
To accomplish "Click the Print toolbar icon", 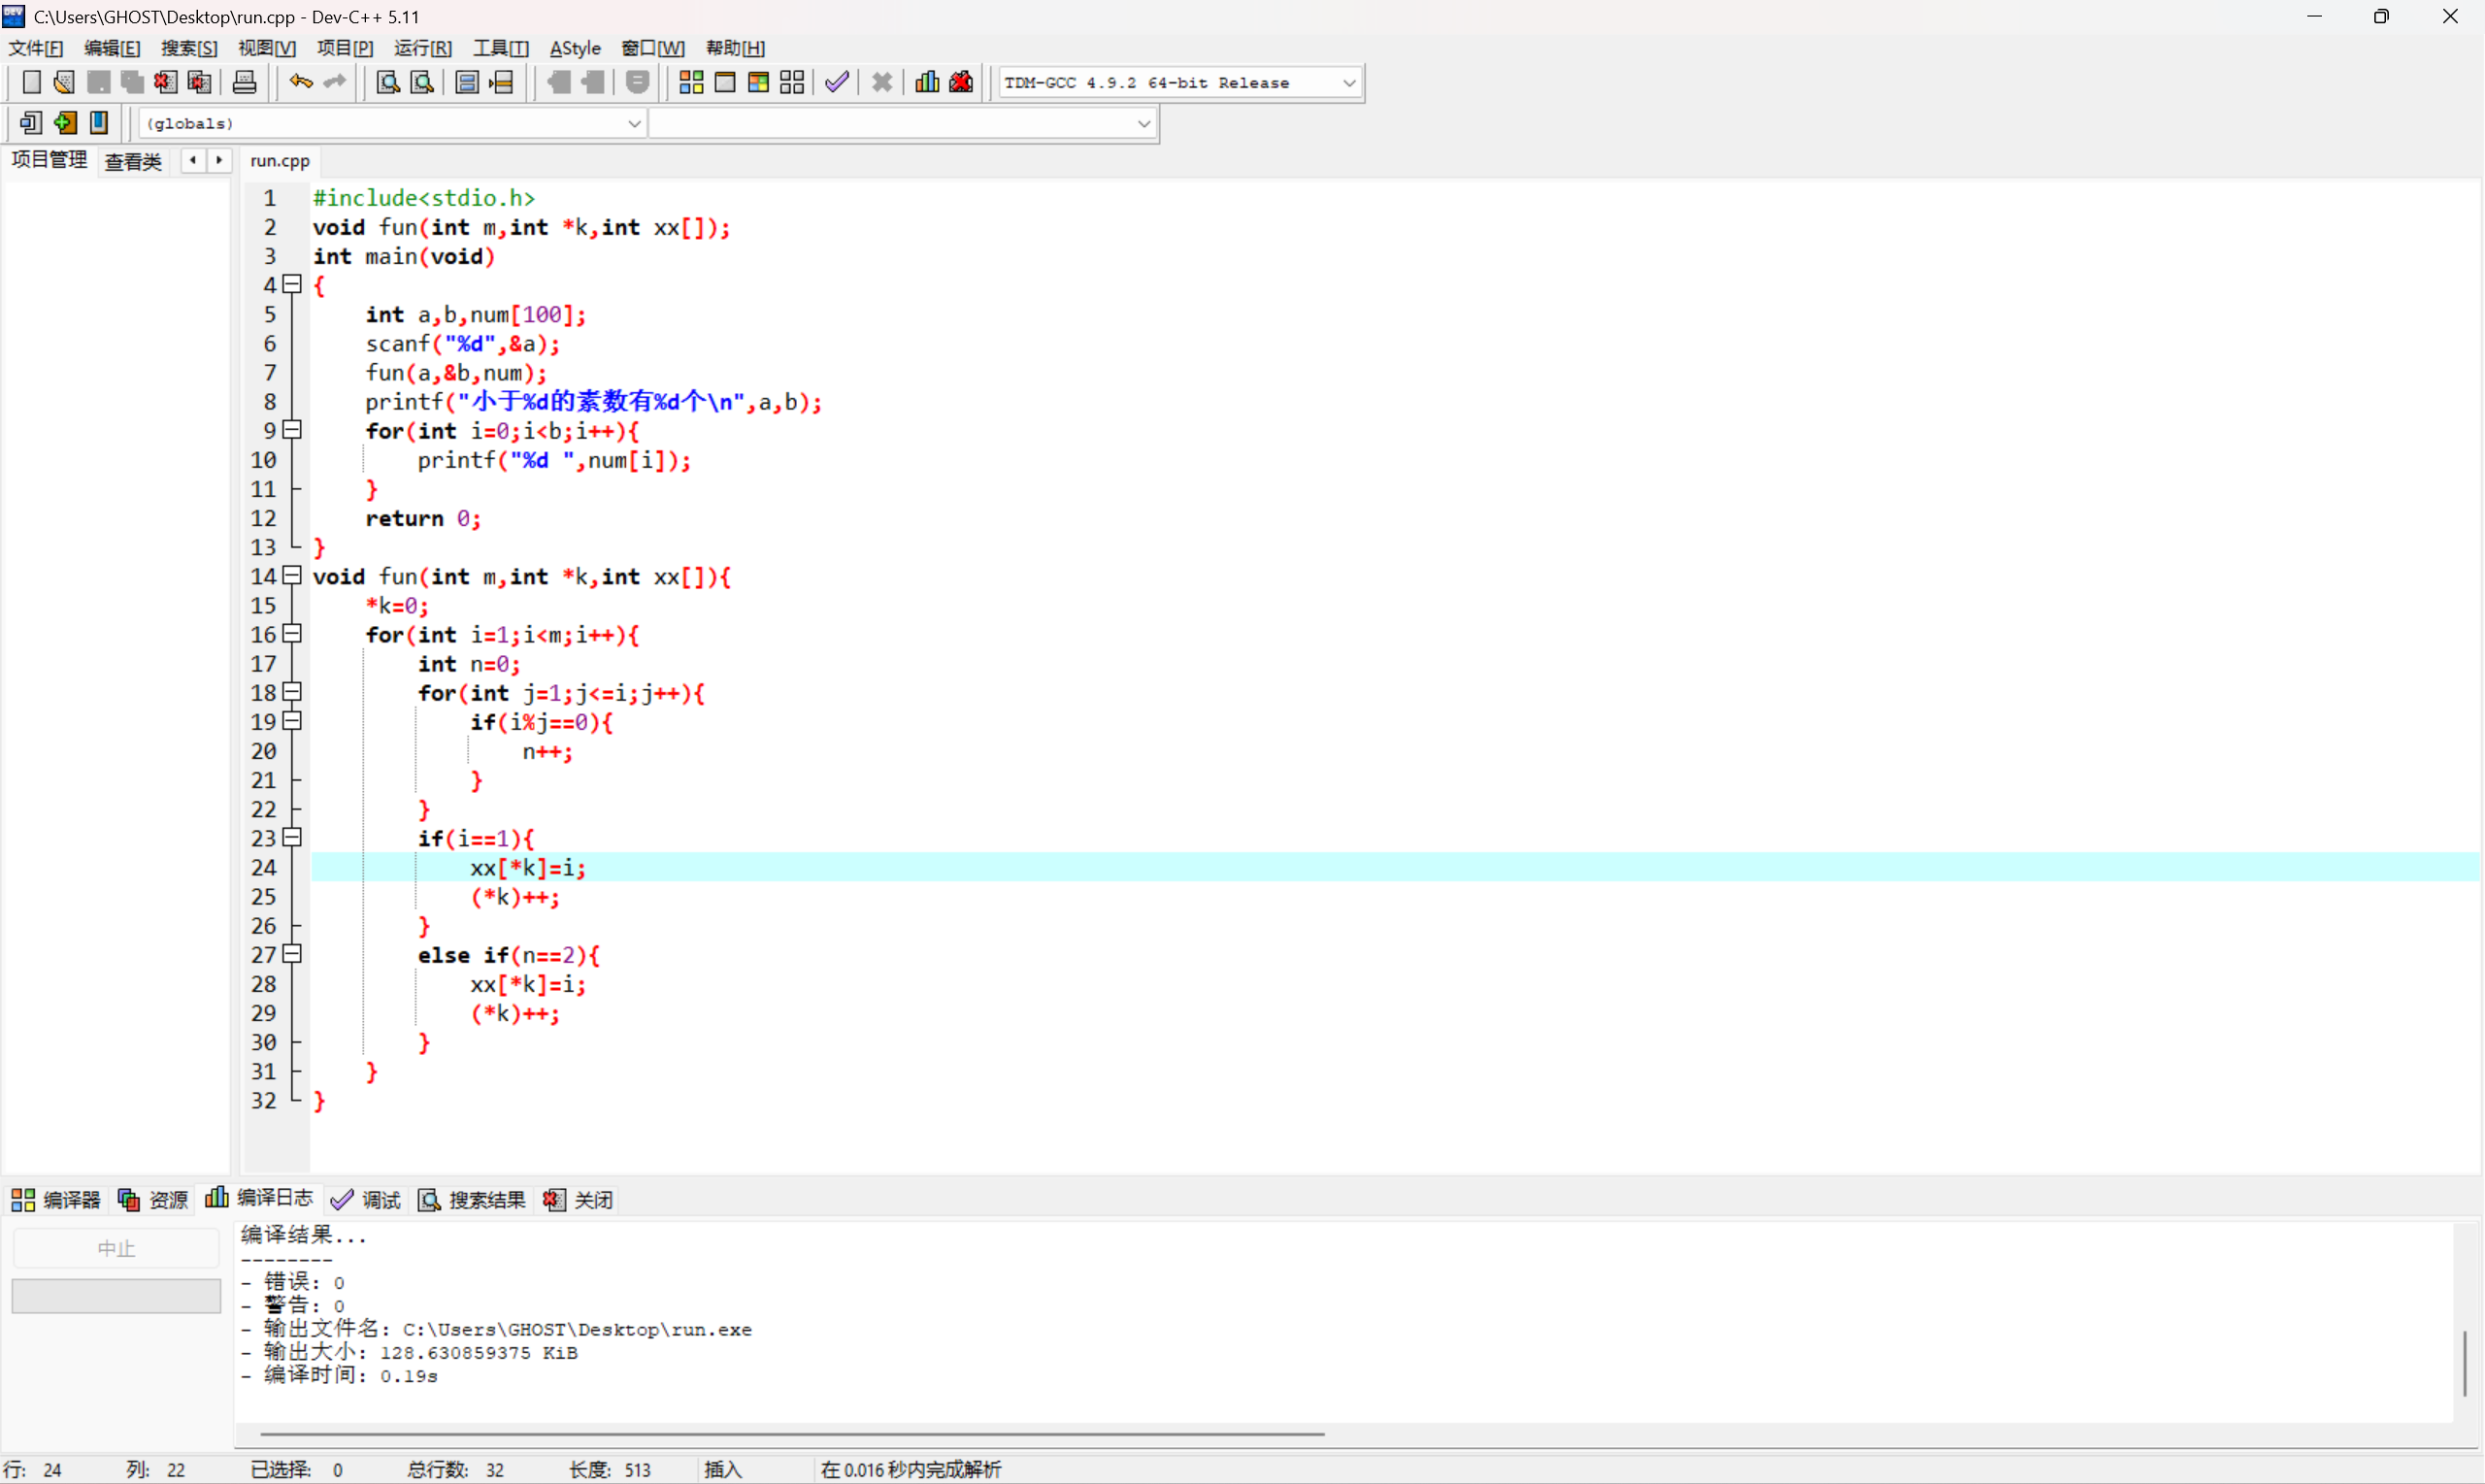I will coord(244,83).
